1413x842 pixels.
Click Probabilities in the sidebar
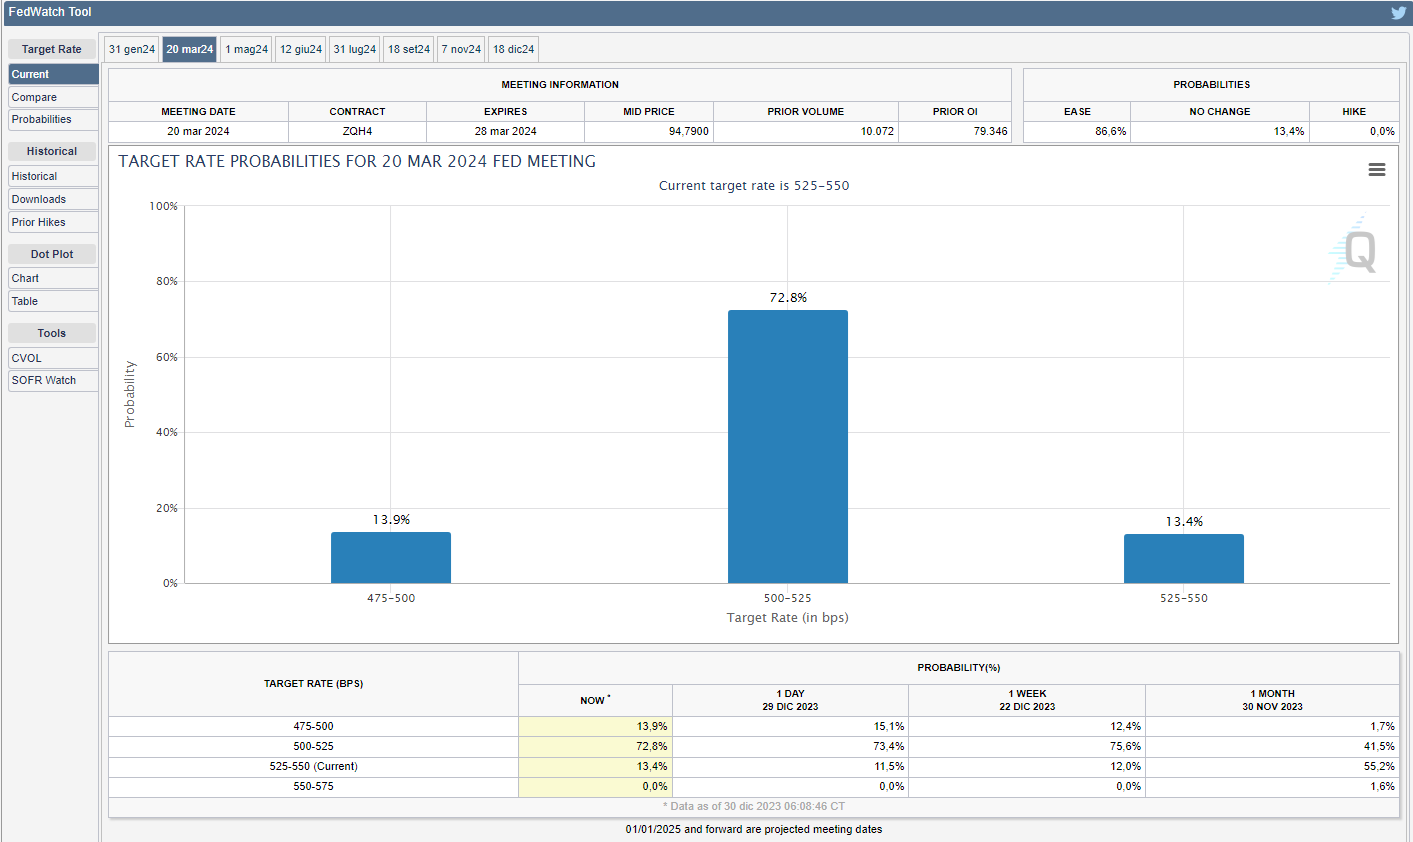[53, 119]
